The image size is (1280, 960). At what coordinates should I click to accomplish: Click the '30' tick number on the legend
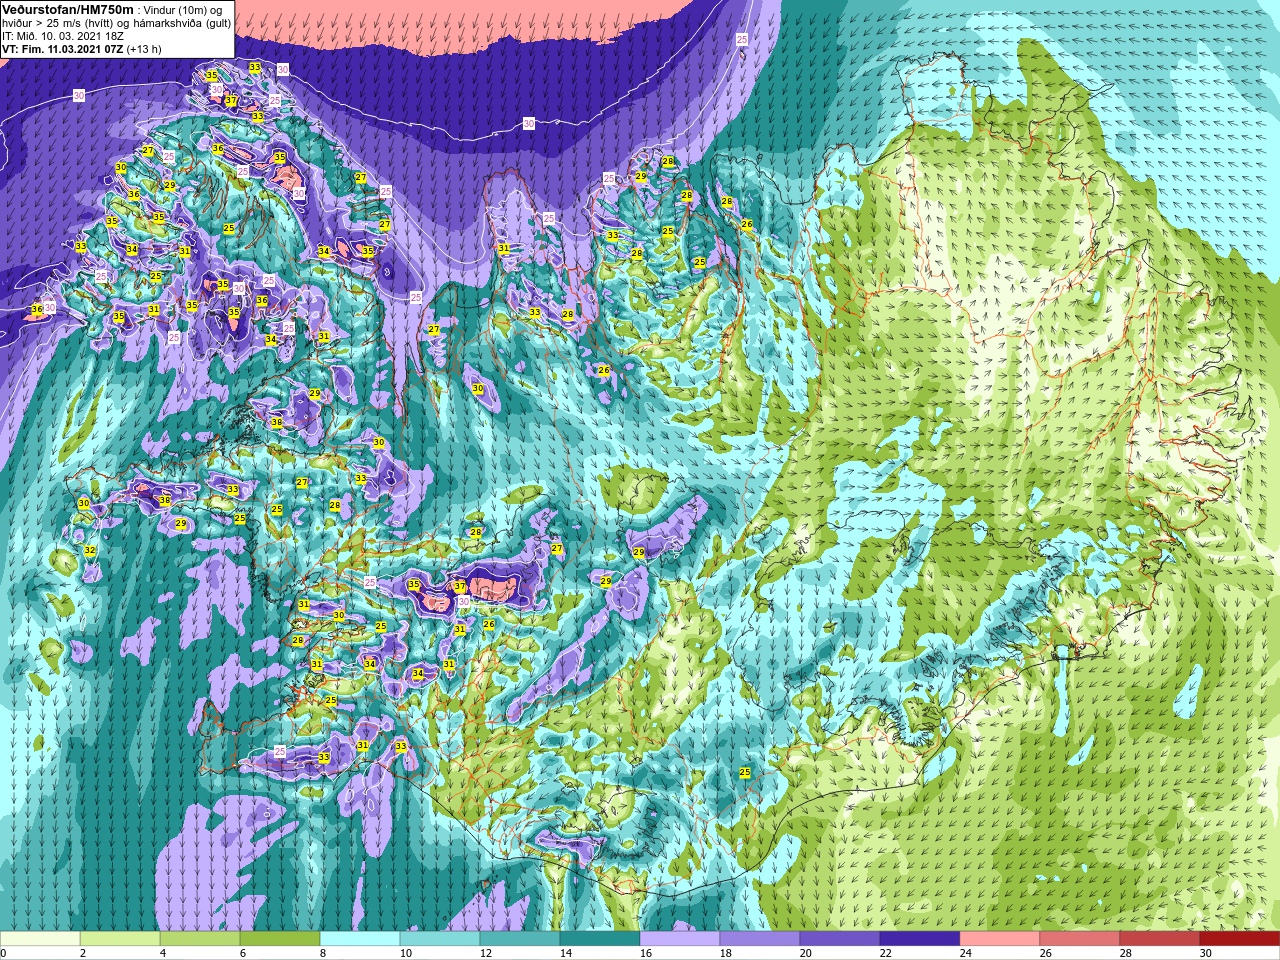[1205, 953]
